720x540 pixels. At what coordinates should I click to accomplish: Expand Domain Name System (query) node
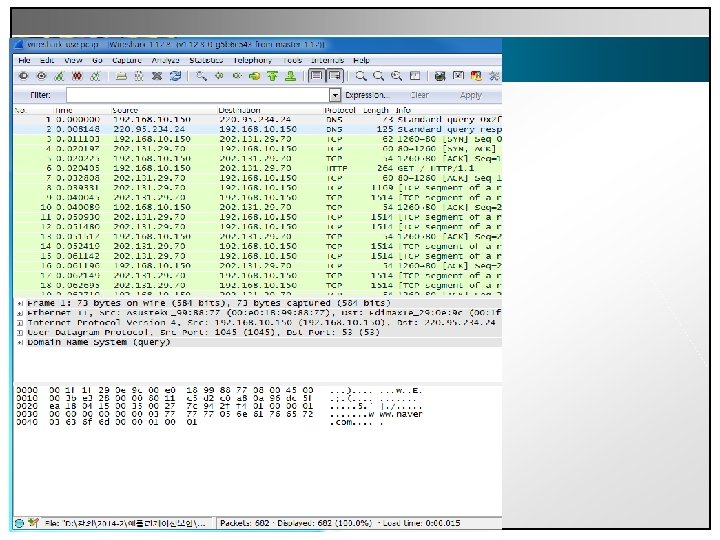20,343
